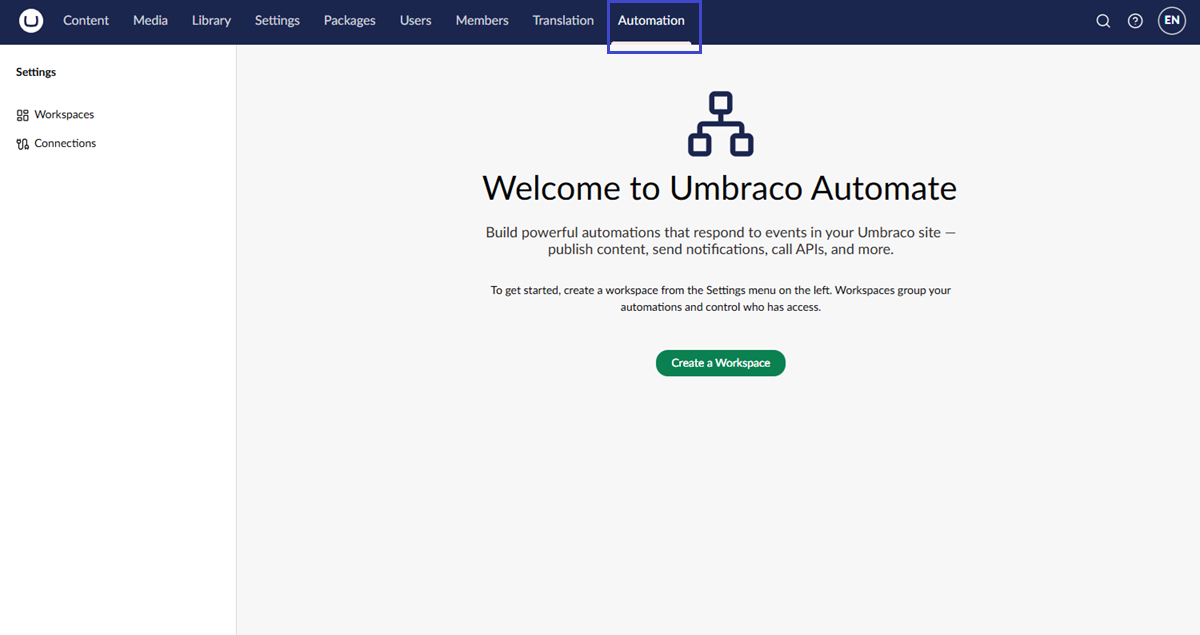Screen dimensions: 1200x635
Task: Click the 'To get started, create a workspace' text
Action: 720,299
